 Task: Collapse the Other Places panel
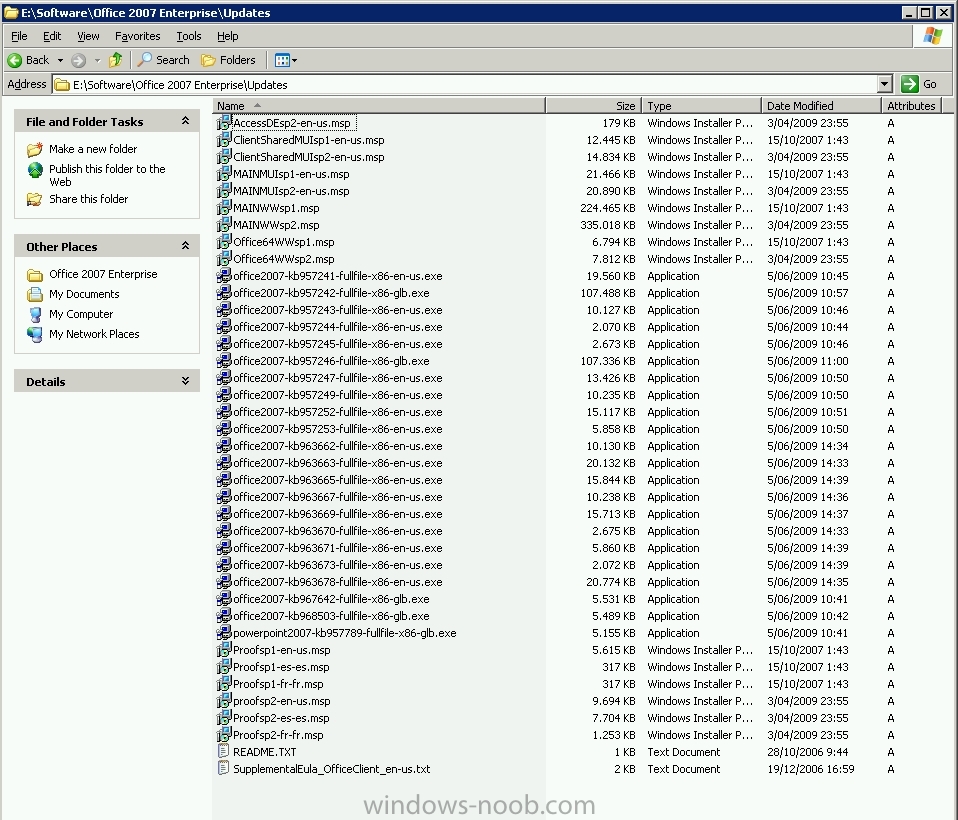185,246
